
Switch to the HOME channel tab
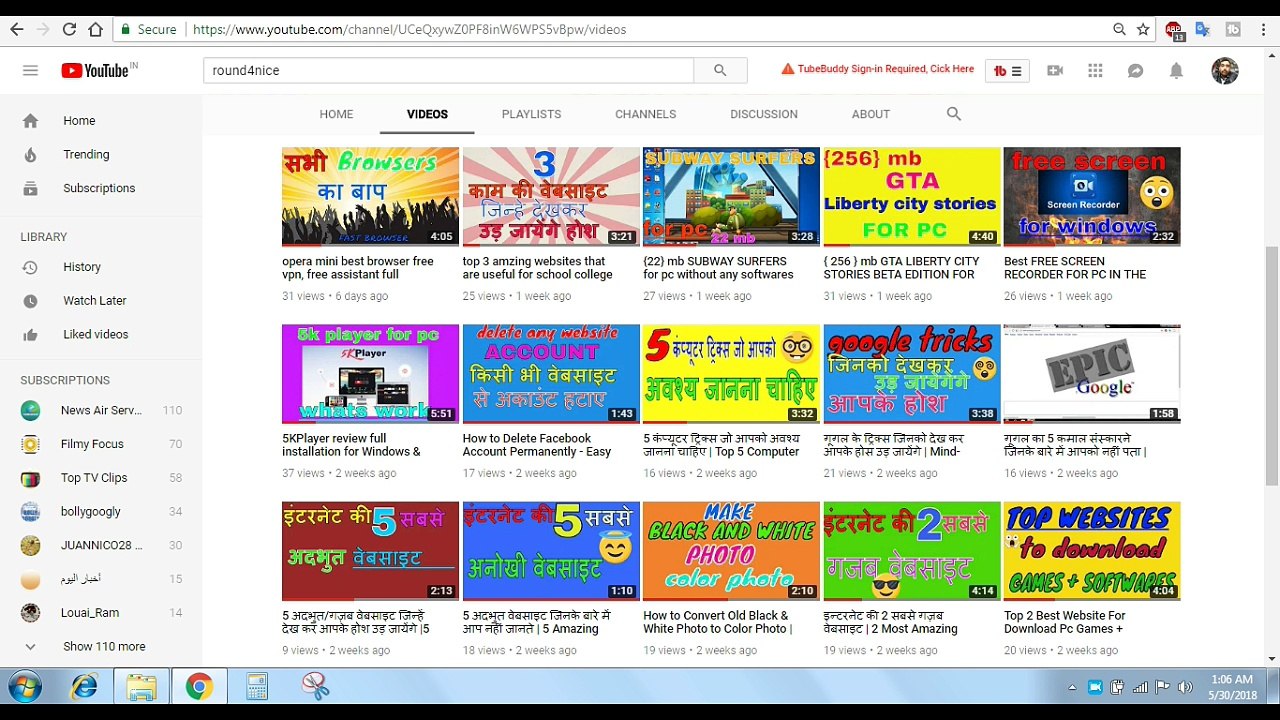point(336,114)
